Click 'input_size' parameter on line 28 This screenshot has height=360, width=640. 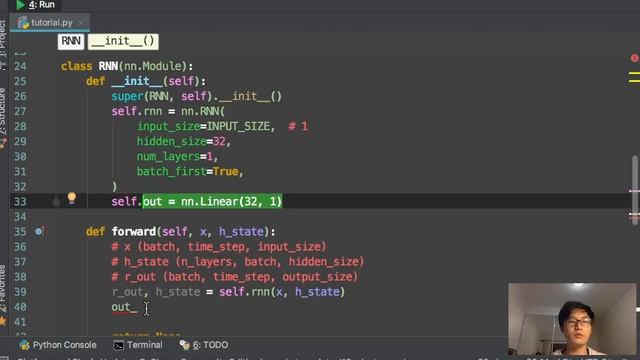[x=168, y=127]
